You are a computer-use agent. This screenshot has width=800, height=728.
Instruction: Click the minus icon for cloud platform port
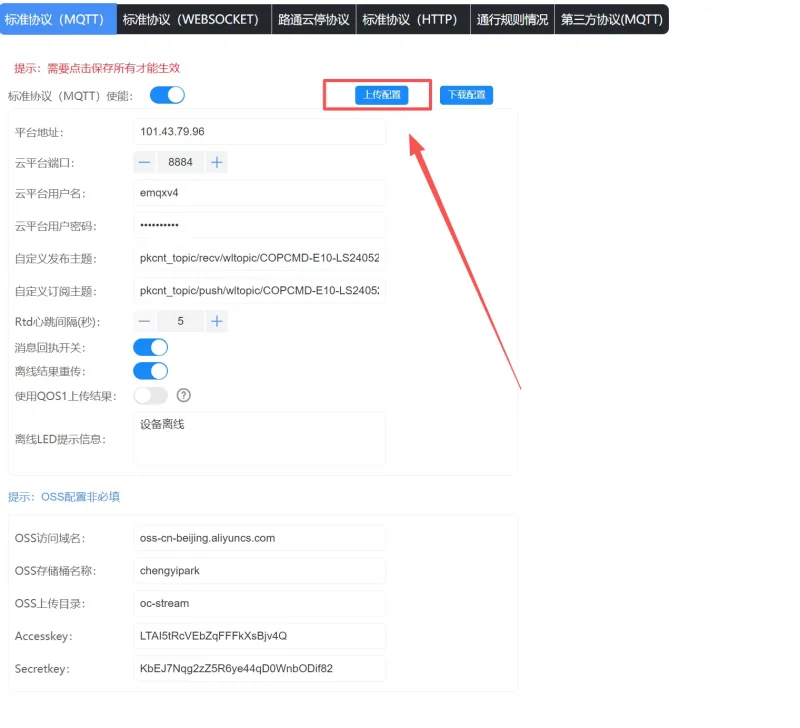pyautogui.click(x=145, y=162)
